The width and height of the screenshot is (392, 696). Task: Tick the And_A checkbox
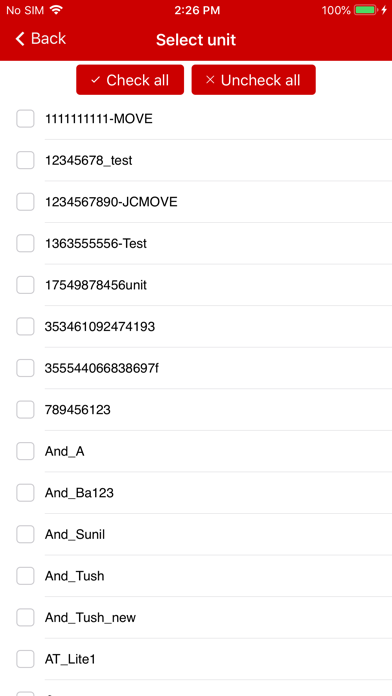pos(25,451)
